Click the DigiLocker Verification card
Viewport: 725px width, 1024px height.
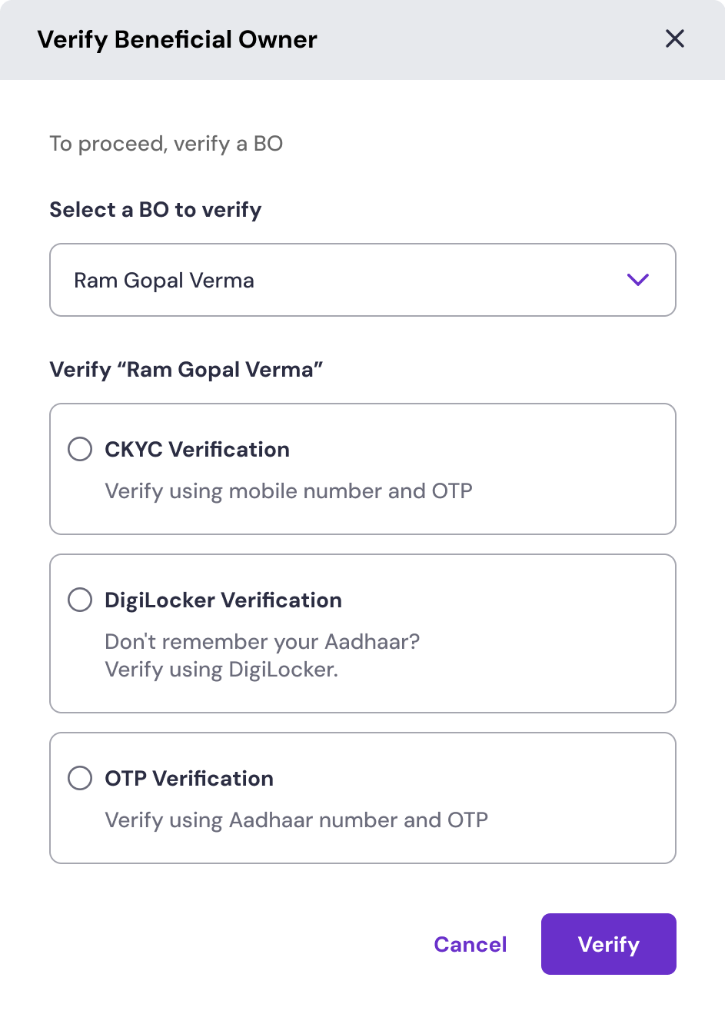(362, 633)
